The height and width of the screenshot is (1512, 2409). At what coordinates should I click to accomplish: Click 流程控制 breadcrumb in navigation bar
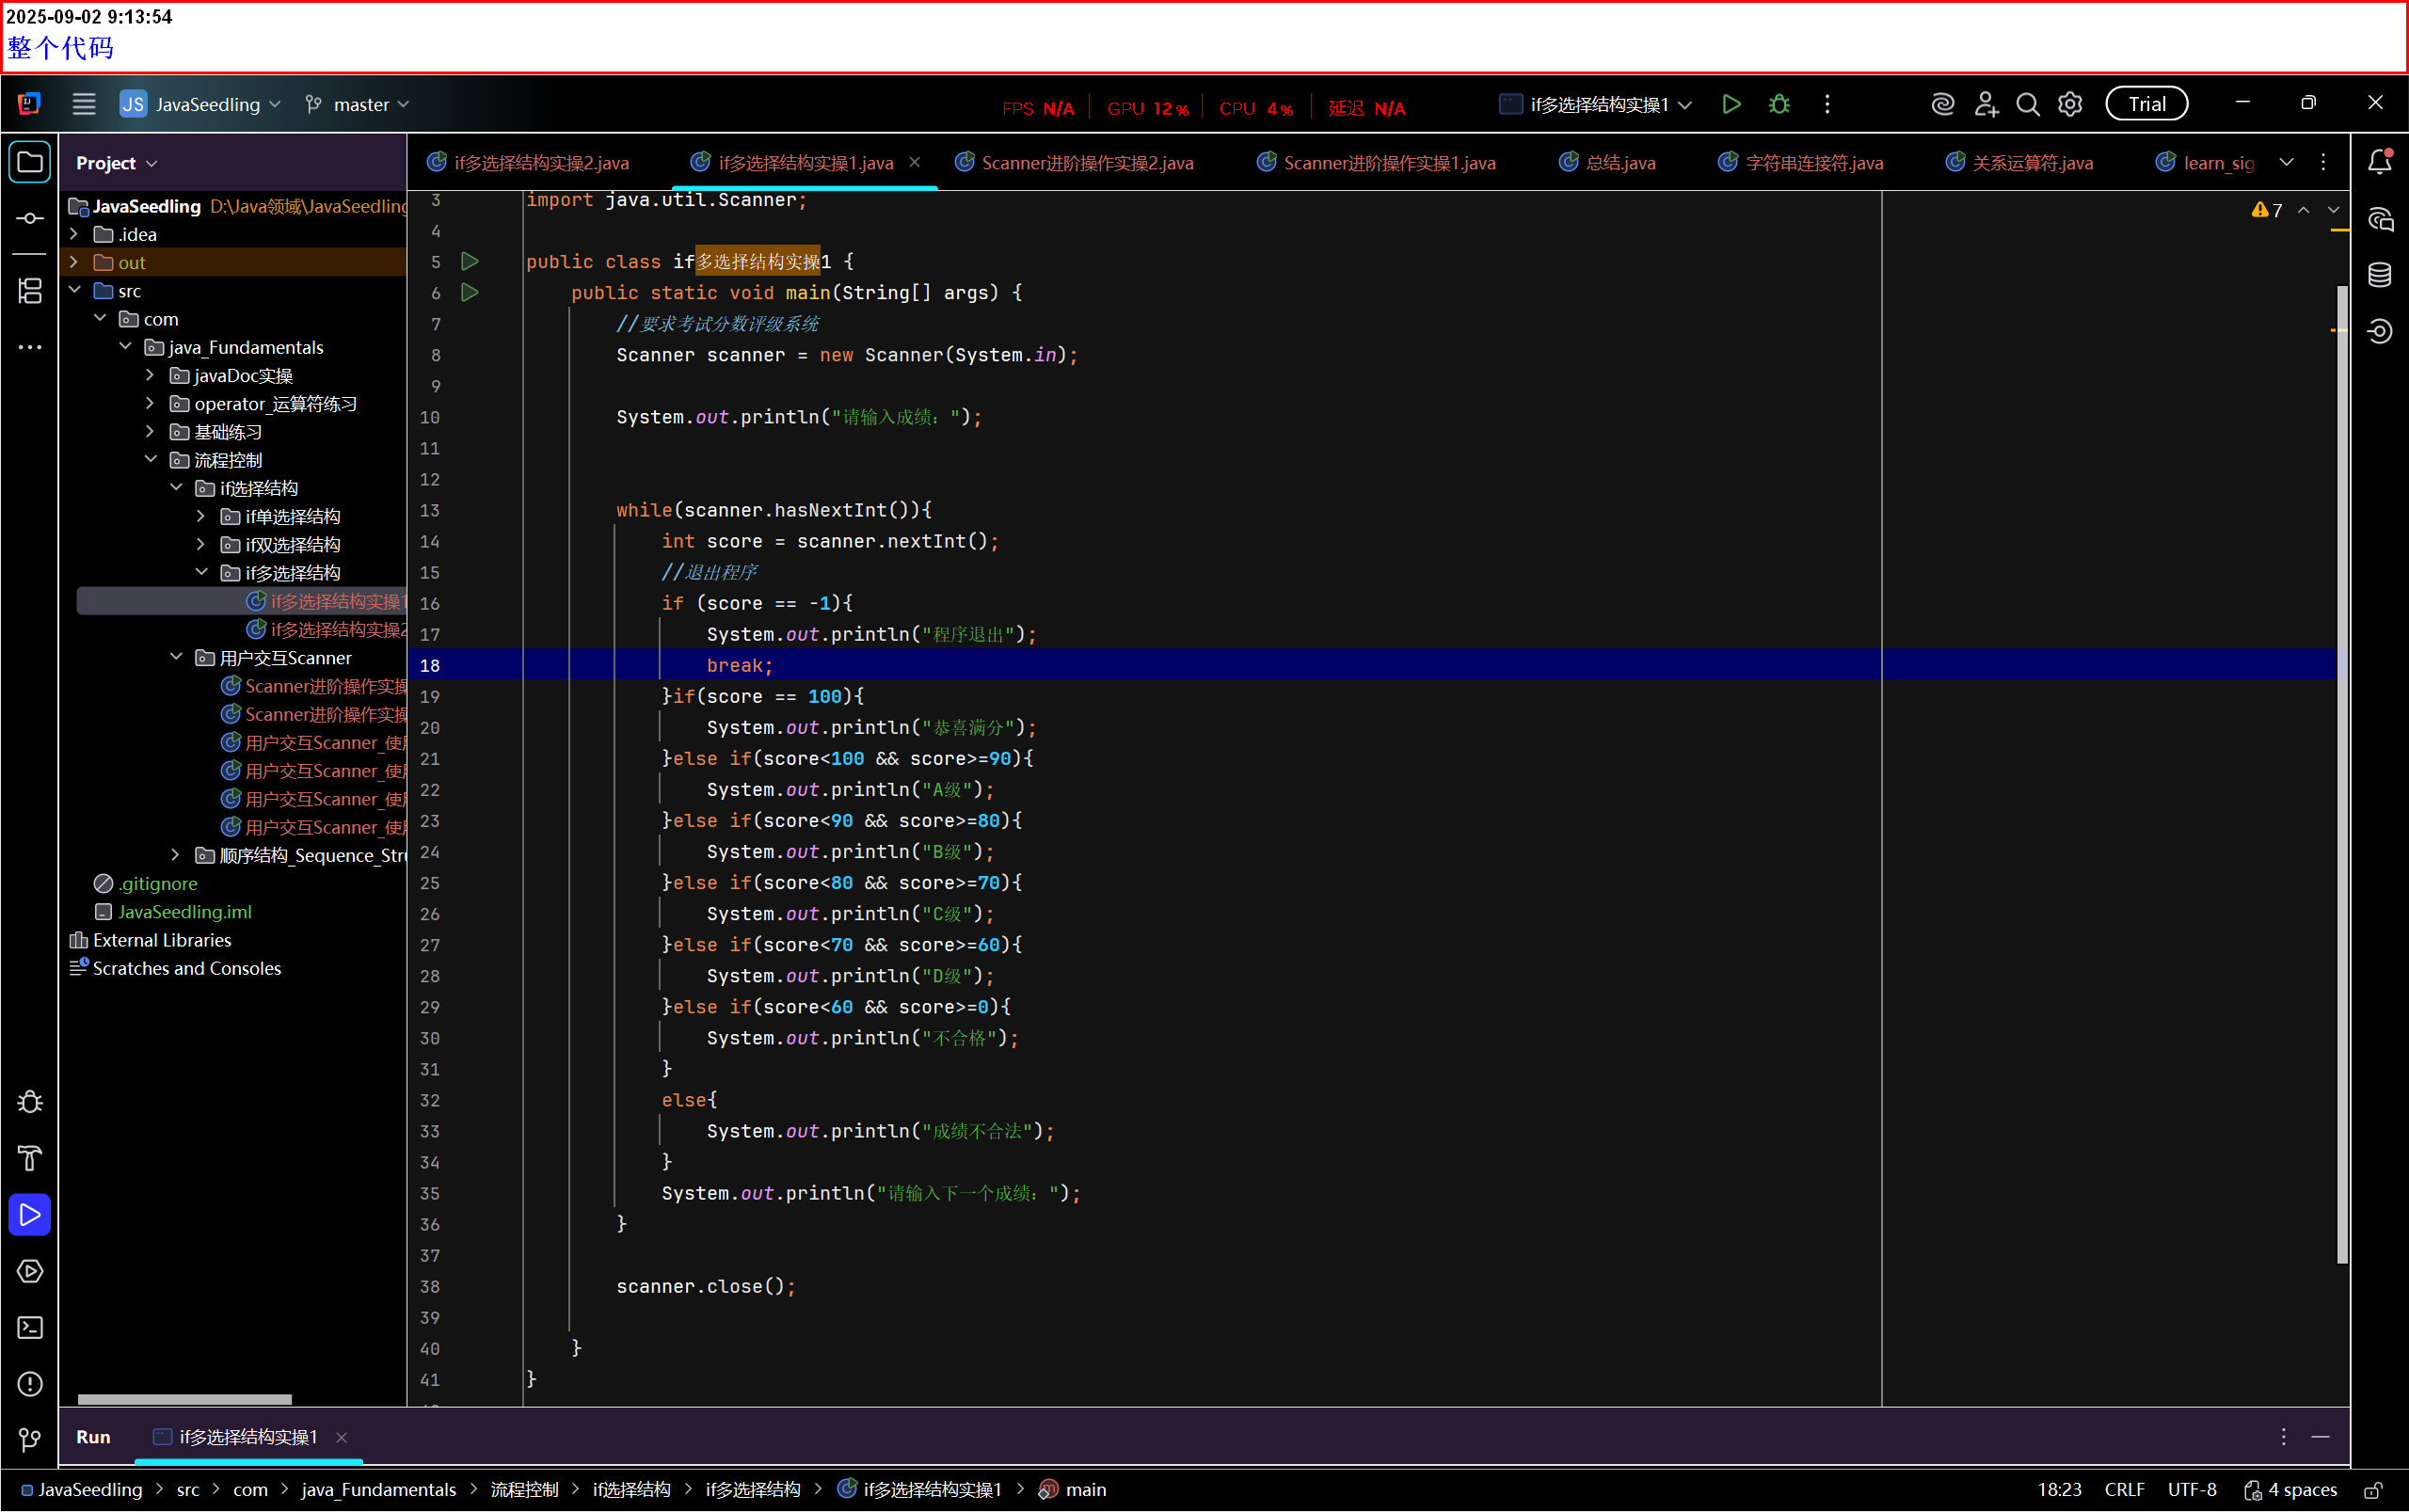point(524,1490)
